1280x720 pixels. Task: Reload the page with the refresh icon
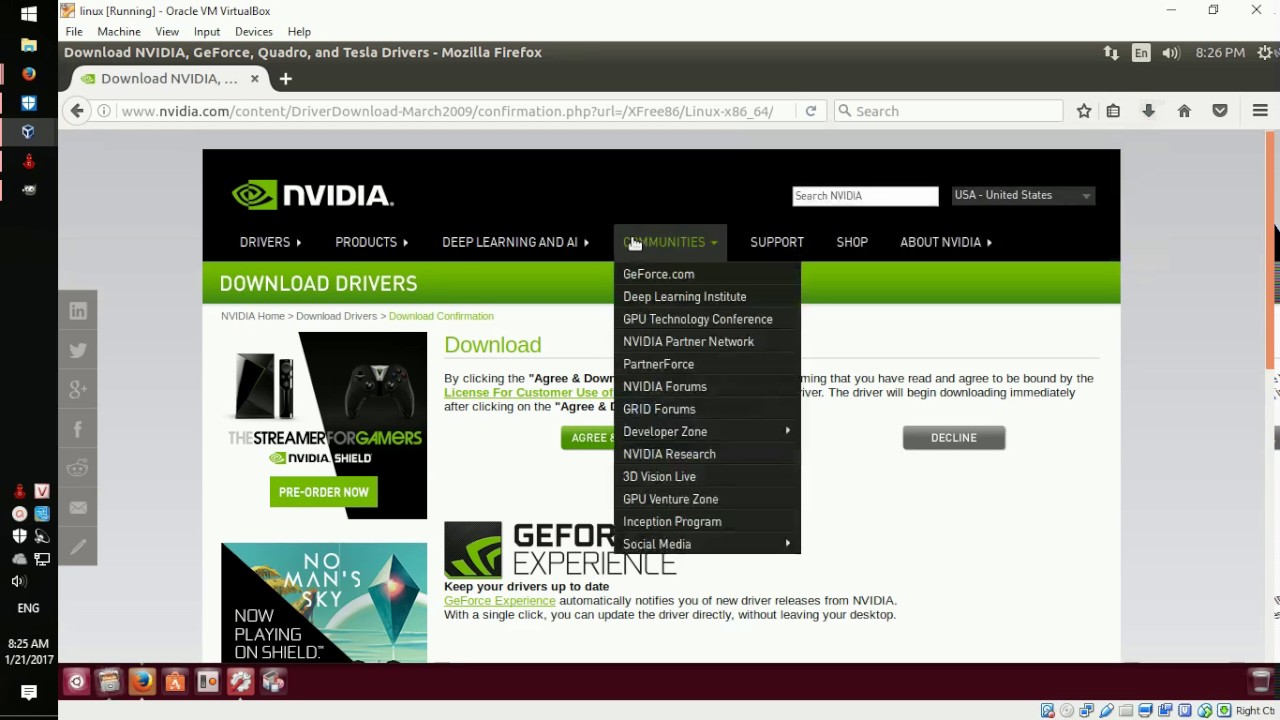[811, 111]
